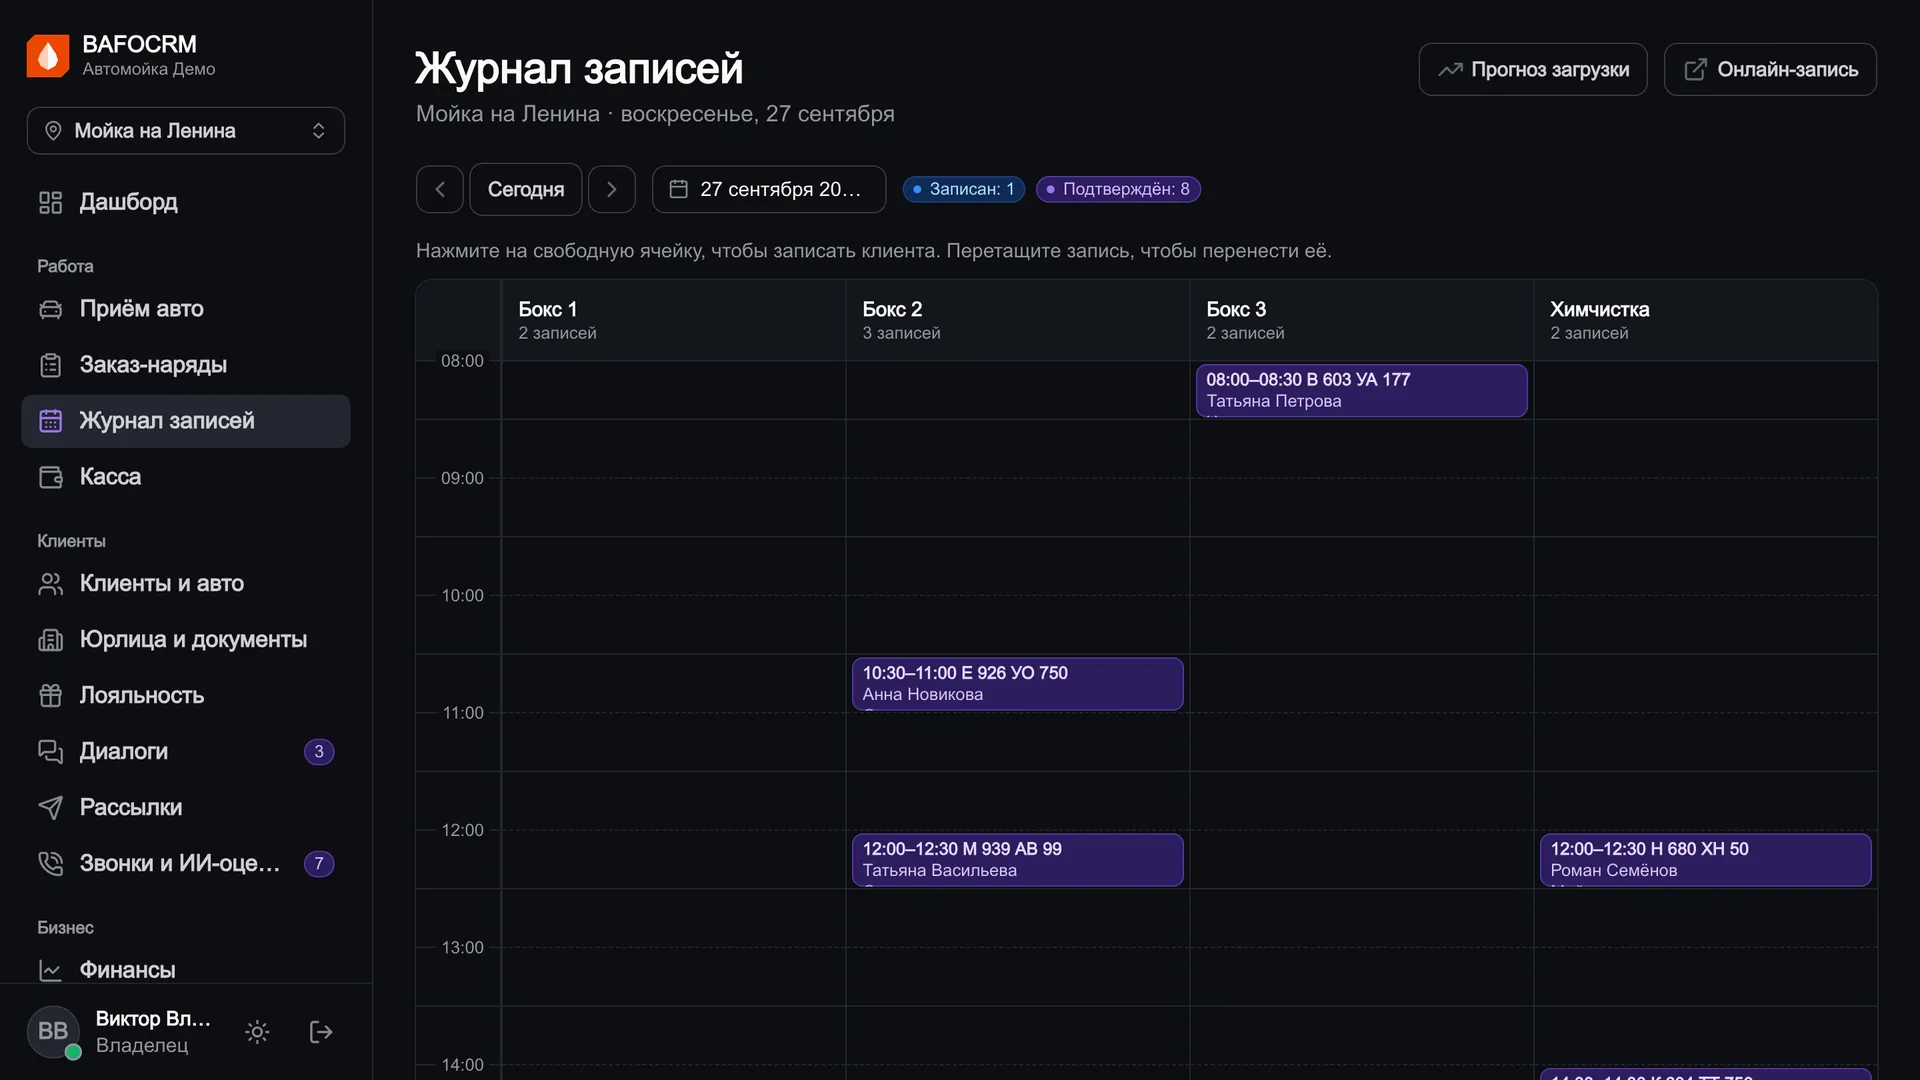Click the Владелец role label
Screen dimensions: 1920x1080
142,1045
